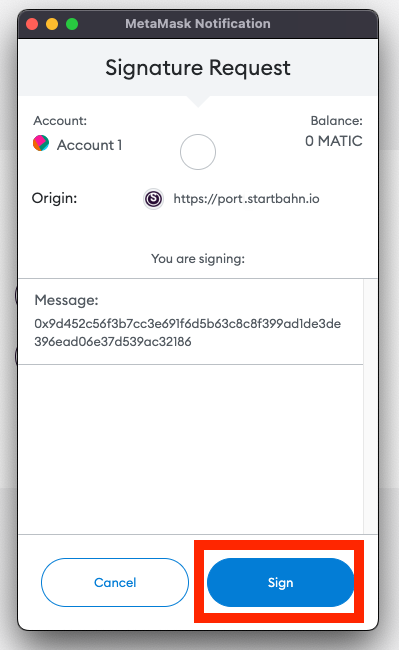This screenshot has width=399, height=650.
Task: Click the Account 1 name label
Action: [x=89, y=145]
